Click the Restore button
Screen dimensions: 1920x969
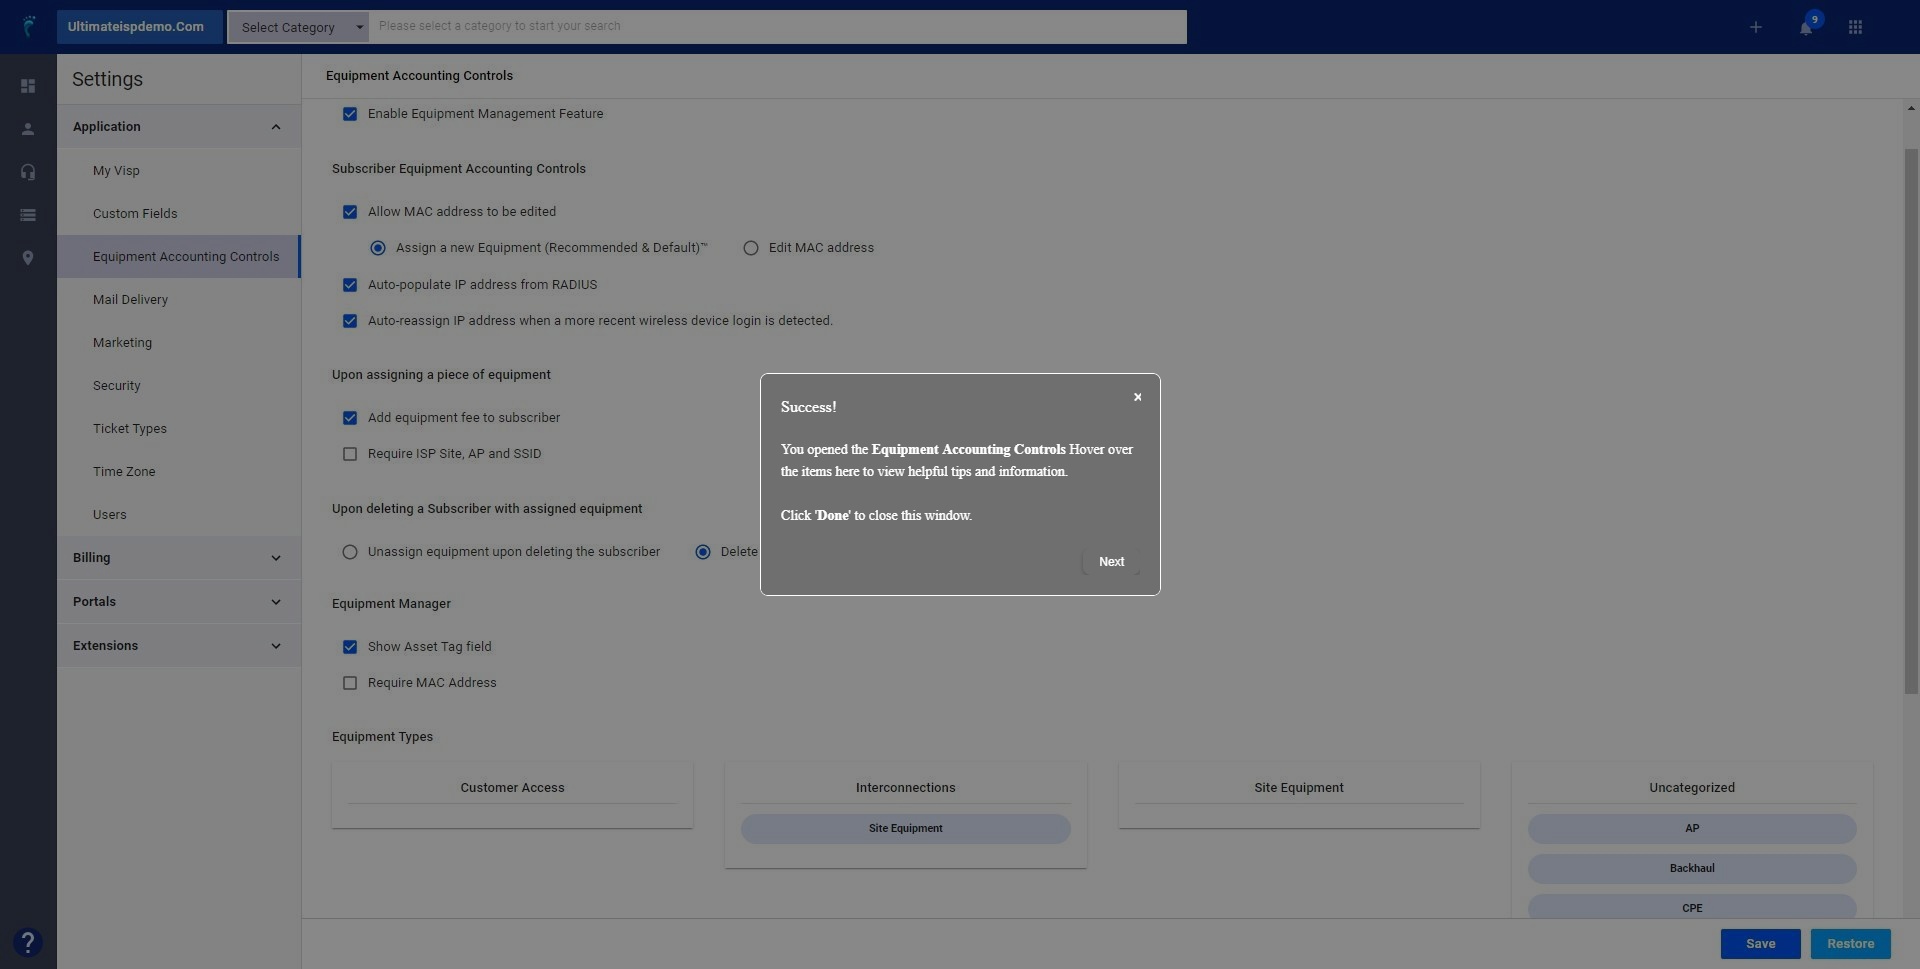tap(1850, 944)
